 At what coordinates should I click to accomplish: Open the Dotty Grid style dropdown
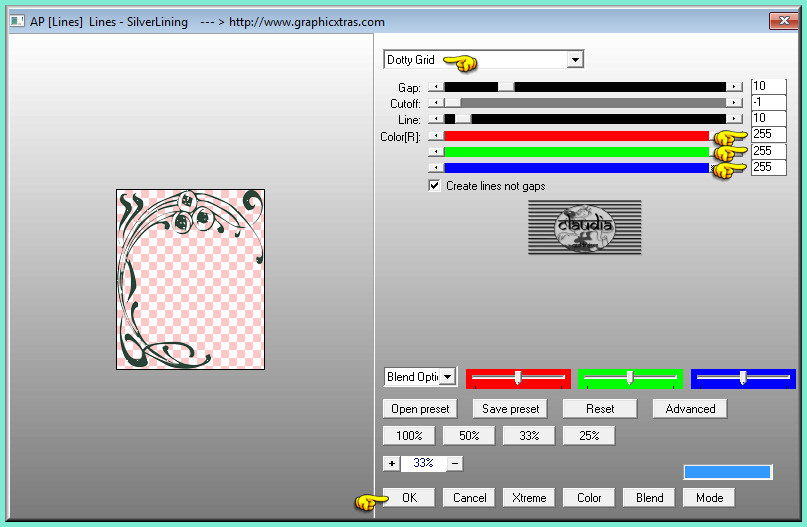pos(575,60)
